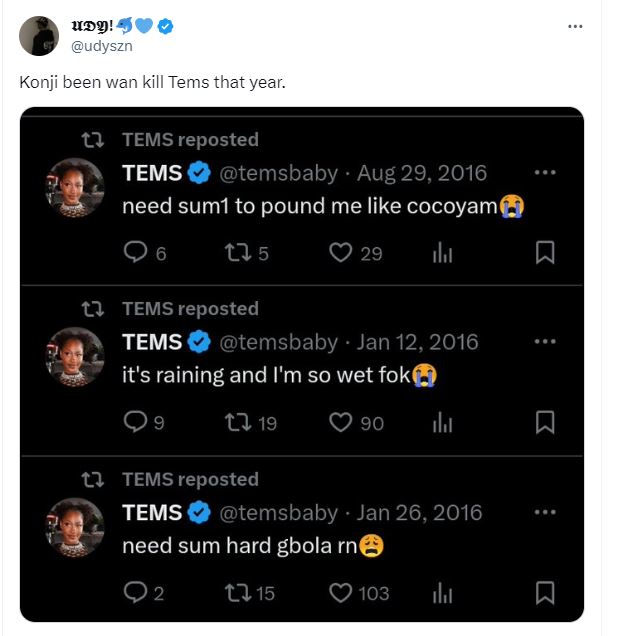Screen dimensions: 630x636
Task: View analytics for the Aug 29 tweet
Action: (442, 253)
